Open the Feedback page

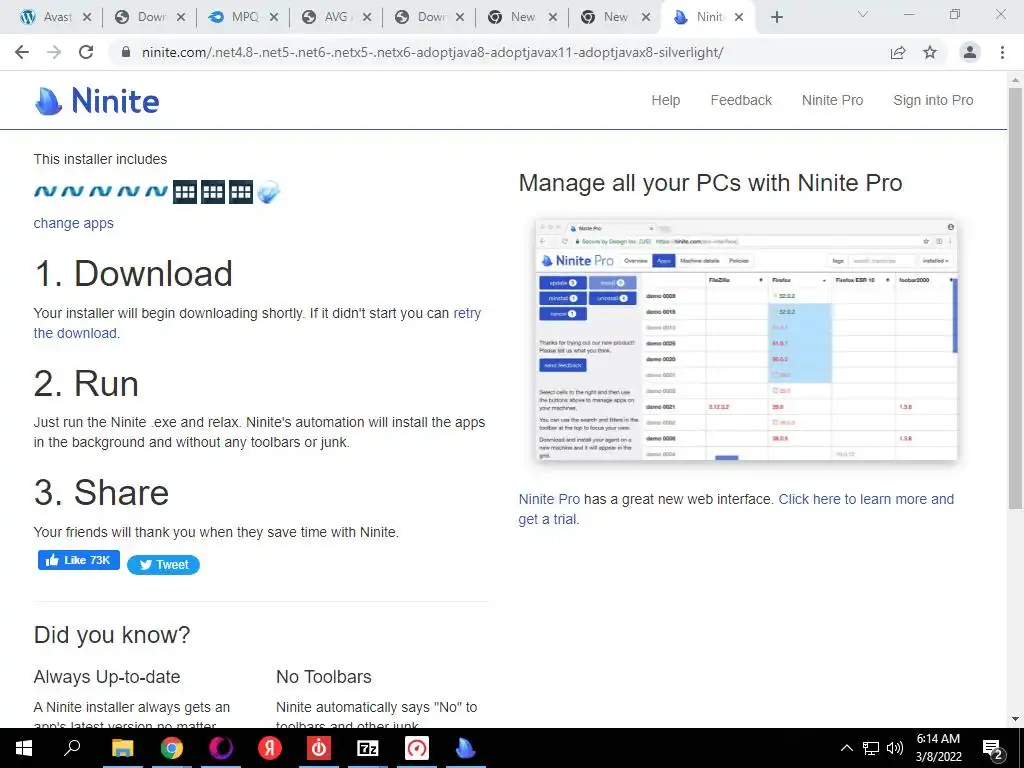[741, 101]
